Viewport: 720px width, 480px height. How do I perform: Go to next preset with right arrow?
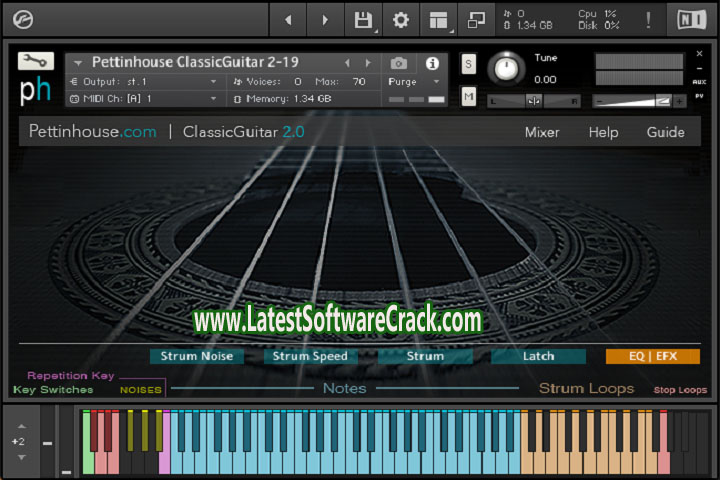click(x=325, y=20)
